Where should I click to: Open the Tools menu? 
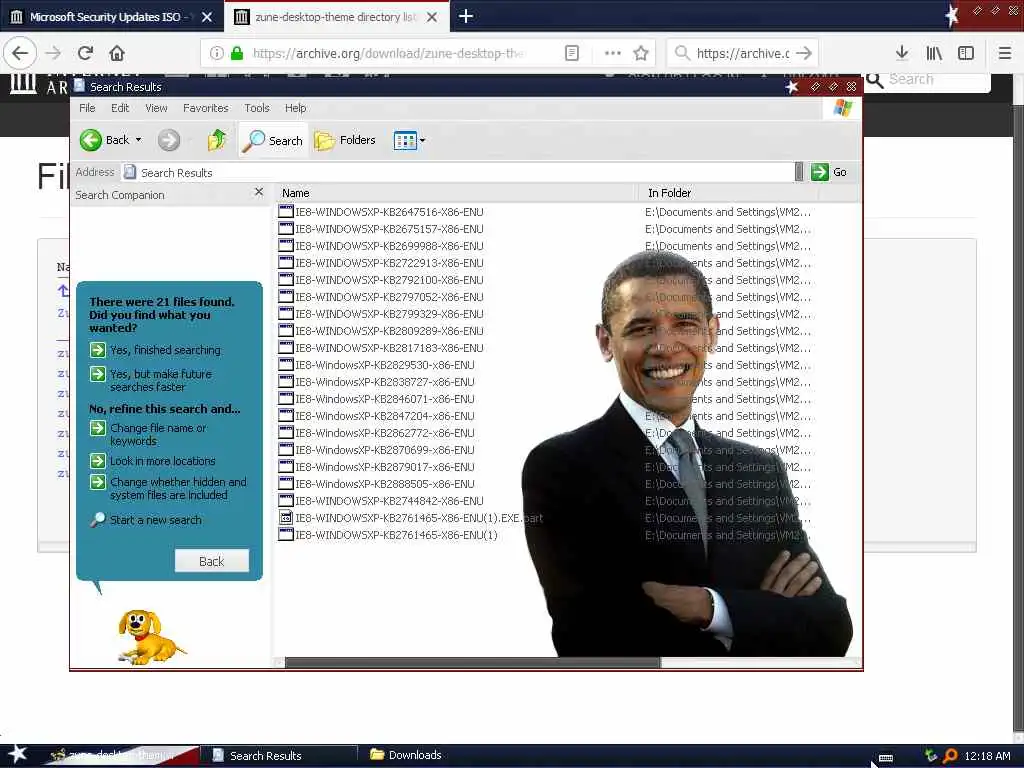(x=257, y=108)
